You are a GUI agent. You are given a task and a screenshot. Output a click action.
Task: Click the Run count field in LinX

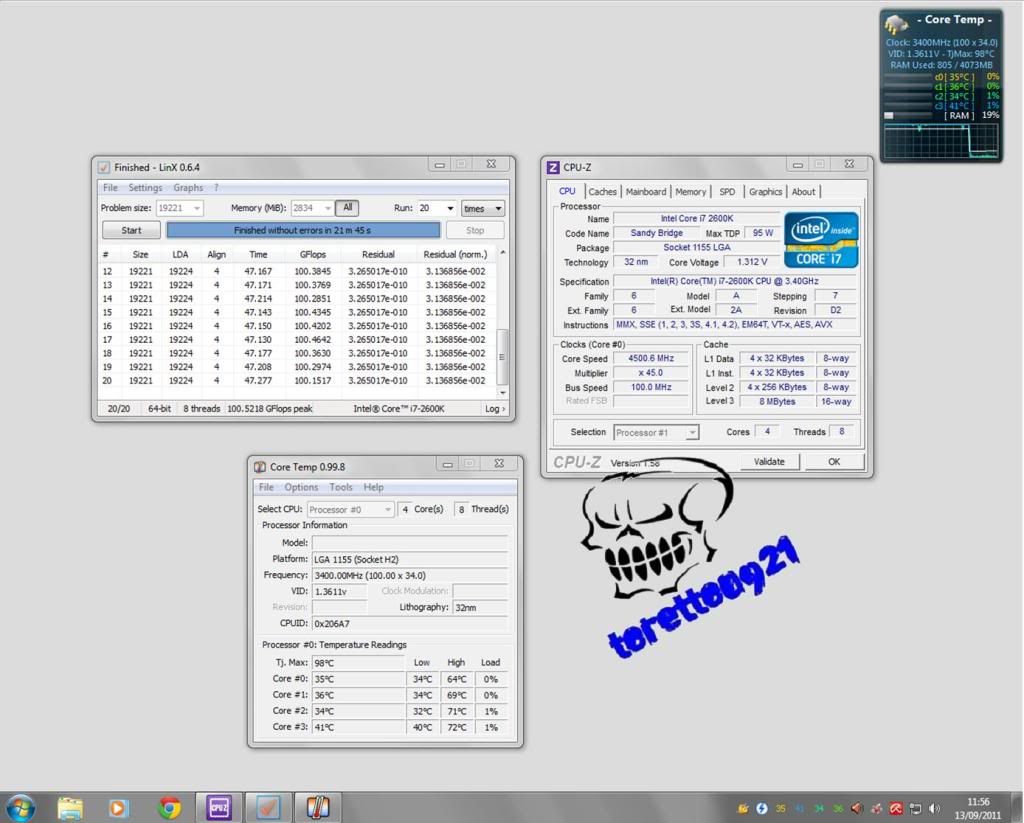coord(428,208)
